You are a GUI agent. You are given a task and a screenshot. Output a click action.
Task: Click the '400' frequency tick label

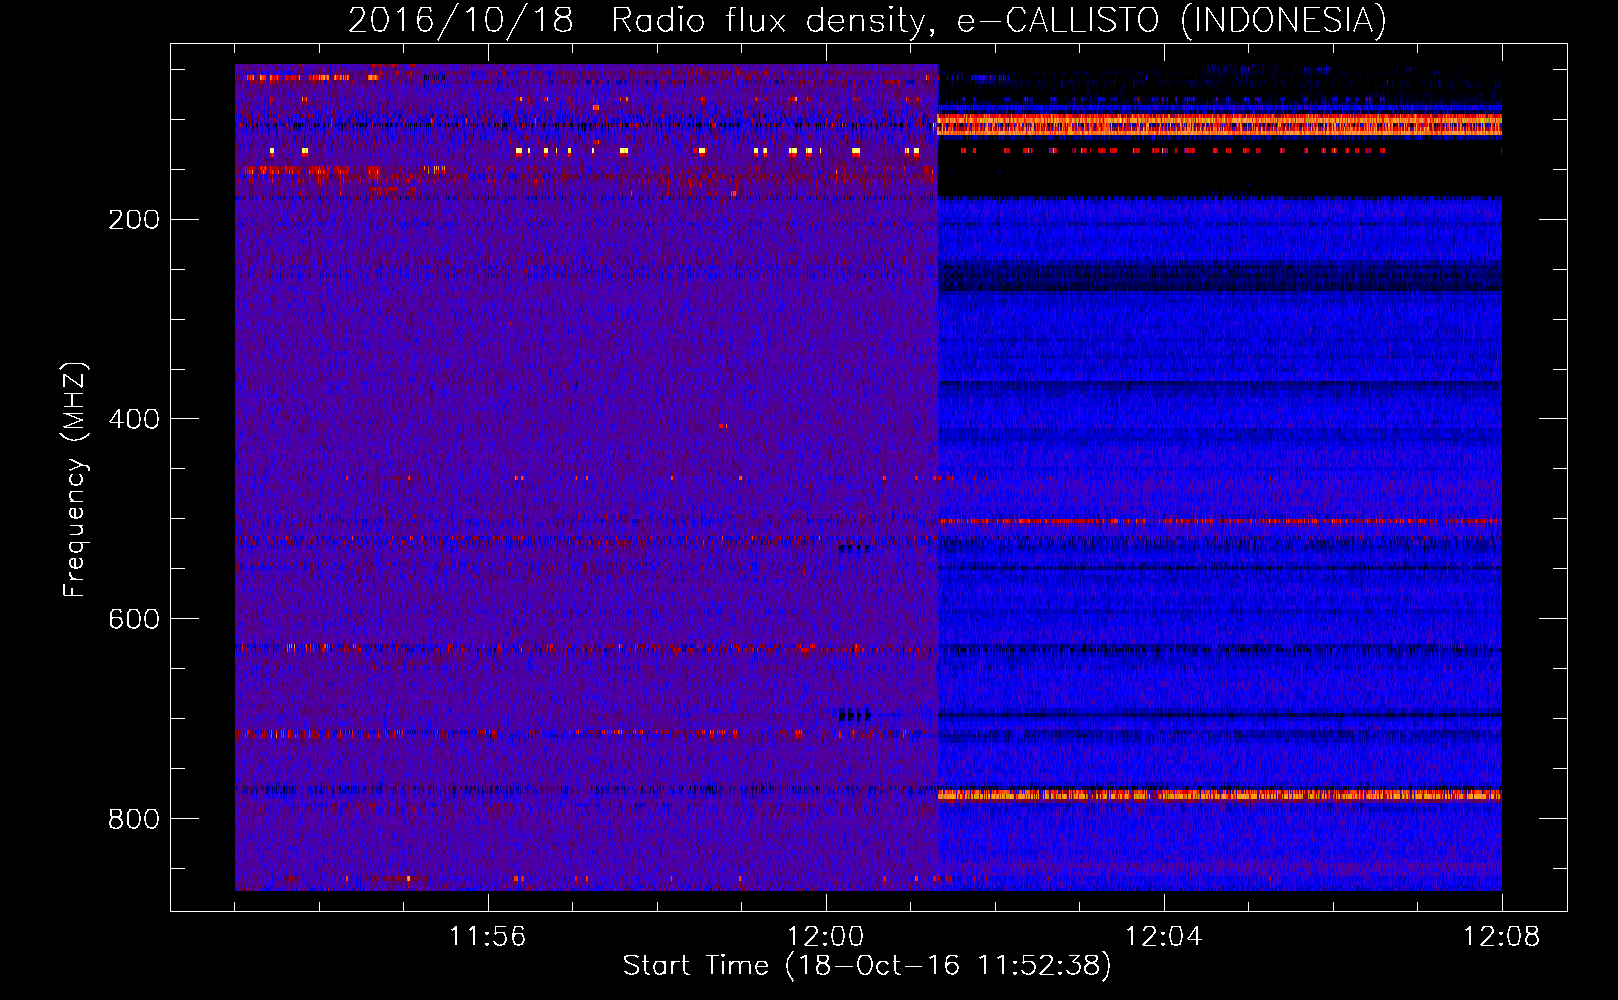pos(134,419)
